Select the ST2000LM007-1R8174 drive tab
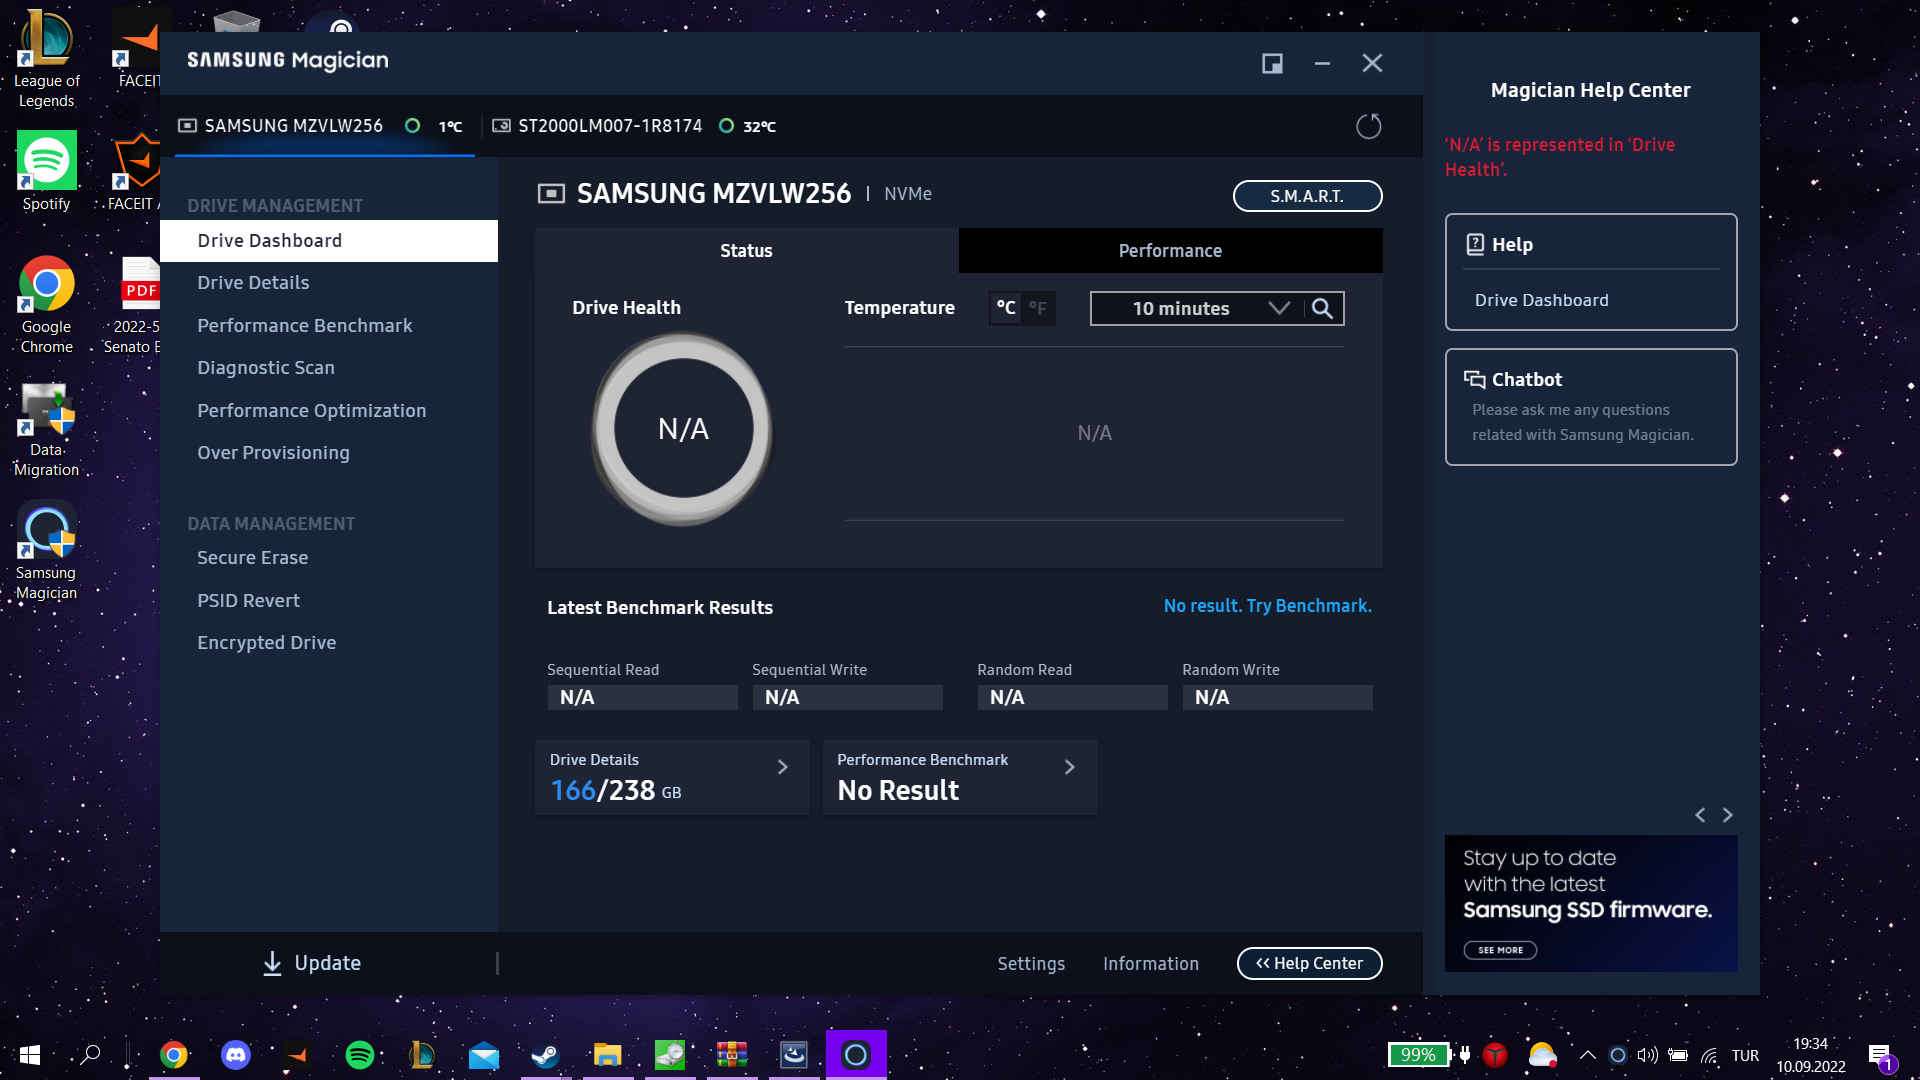The image size is (1920, 1080). pos(610,126)
